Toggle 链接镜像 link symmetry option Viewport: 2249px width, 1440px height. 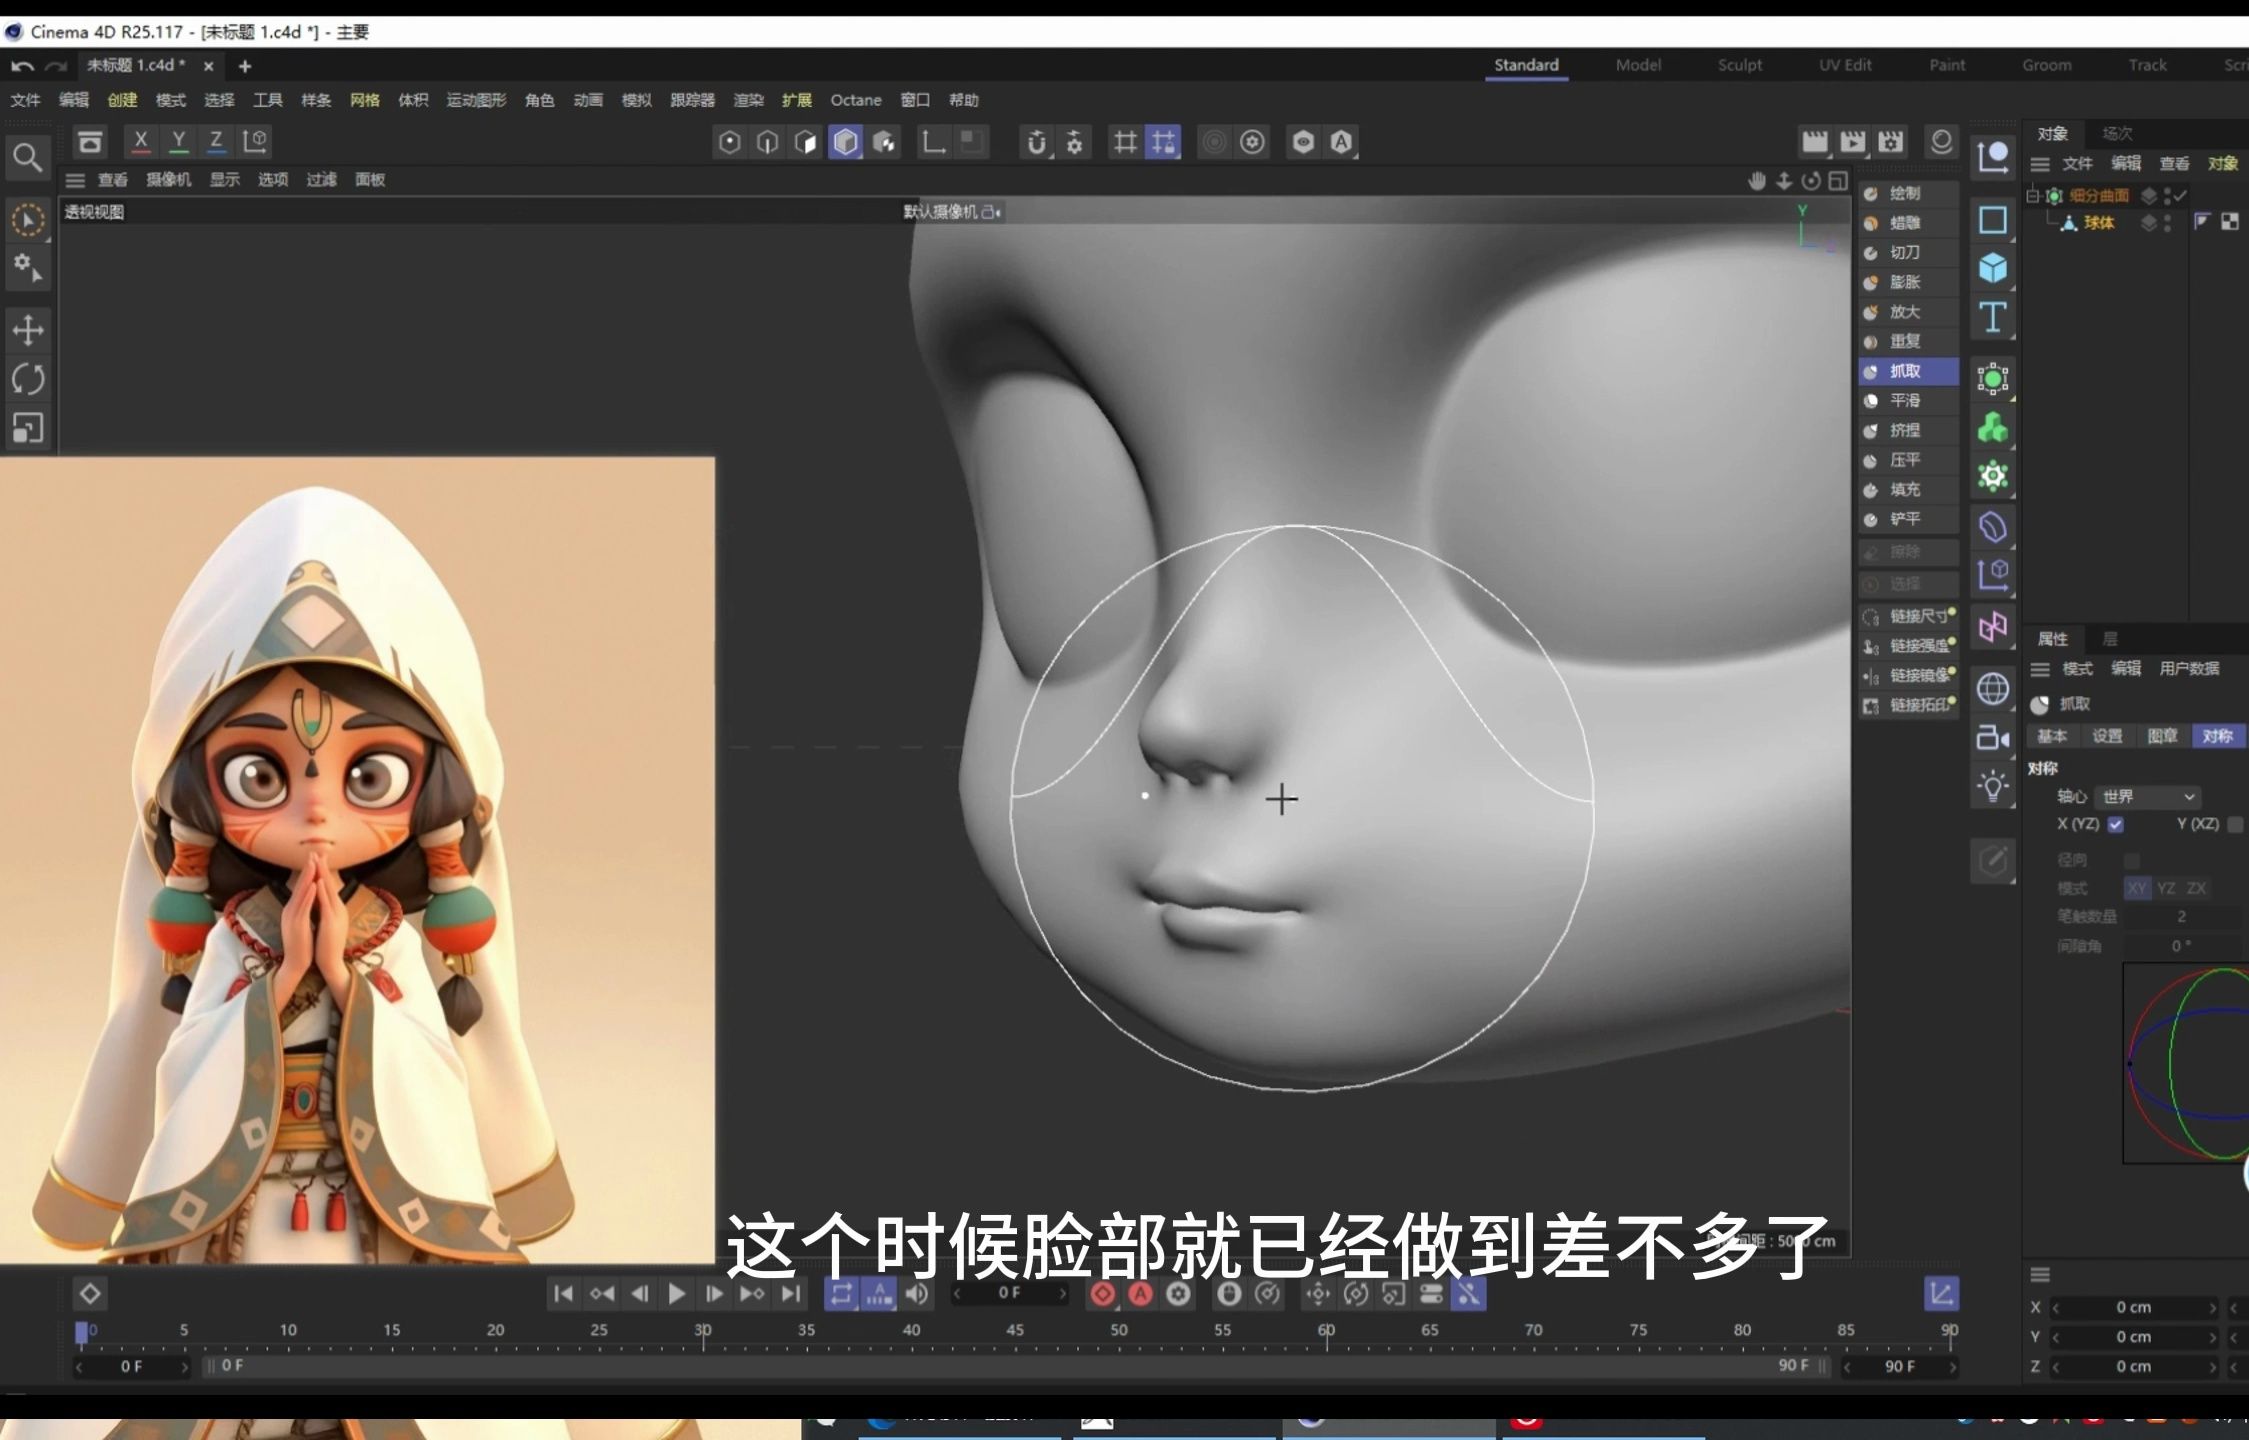pos(1908,676)
